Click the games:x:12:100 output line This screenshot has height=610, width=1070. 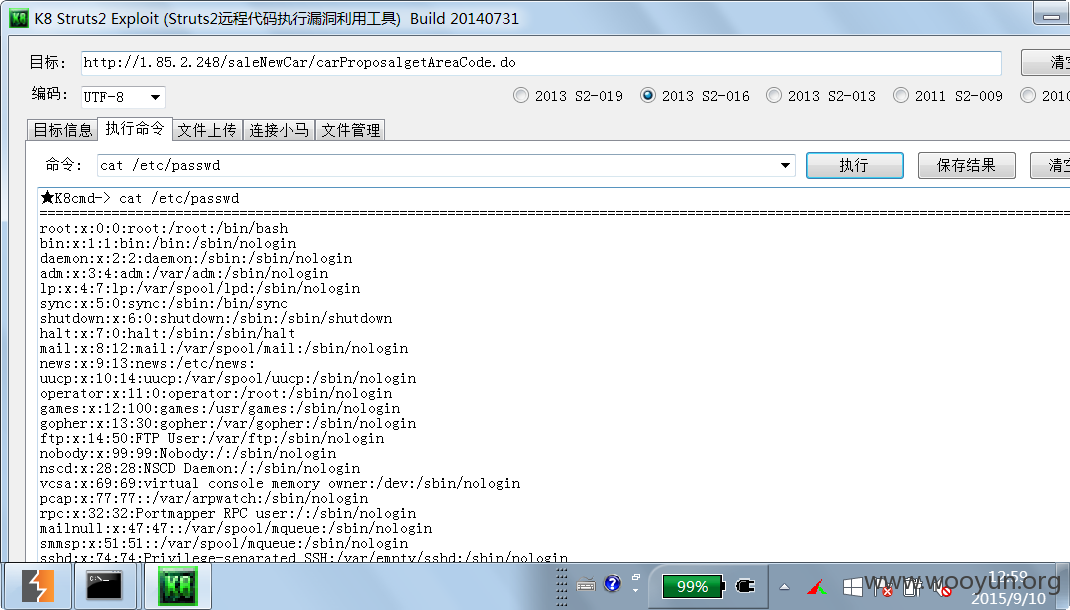tap(220, 409)
